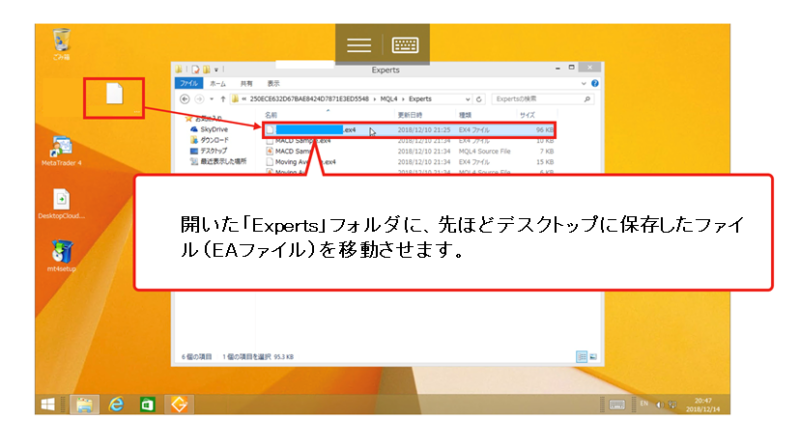Image resolution: width=800 pixels, height=447 pixels.
Task: Open the orange app icon on taskbar
Action: coord(179,405)
